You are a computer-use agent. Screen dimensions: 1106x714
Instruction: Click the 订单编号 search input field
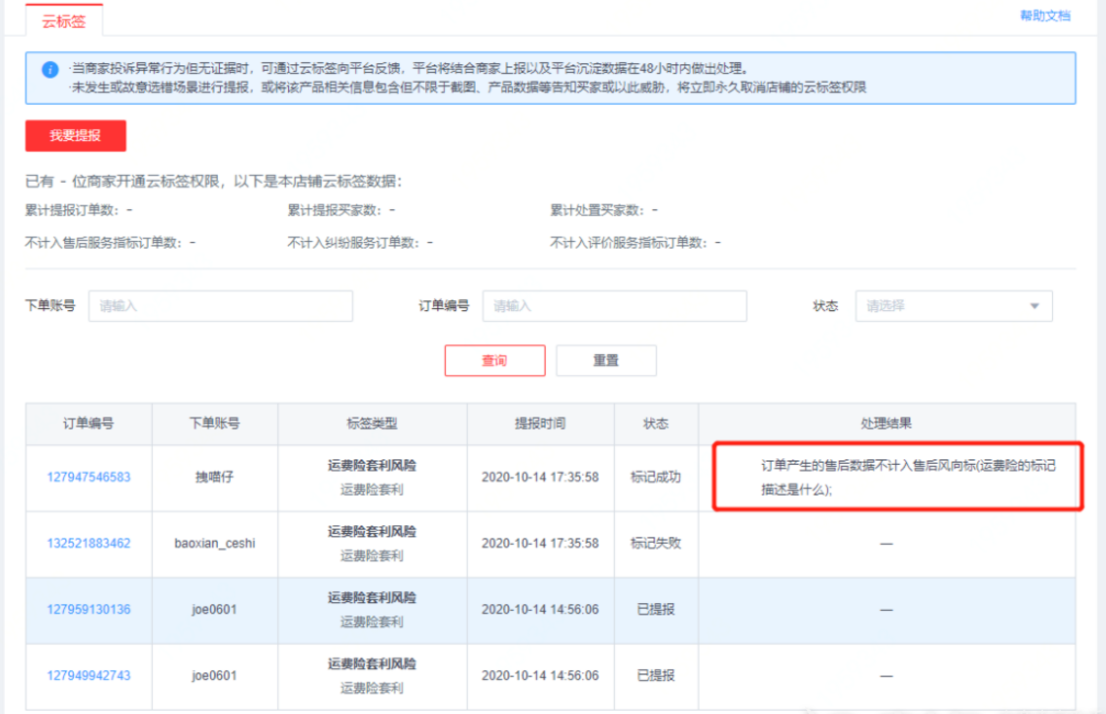613,306
